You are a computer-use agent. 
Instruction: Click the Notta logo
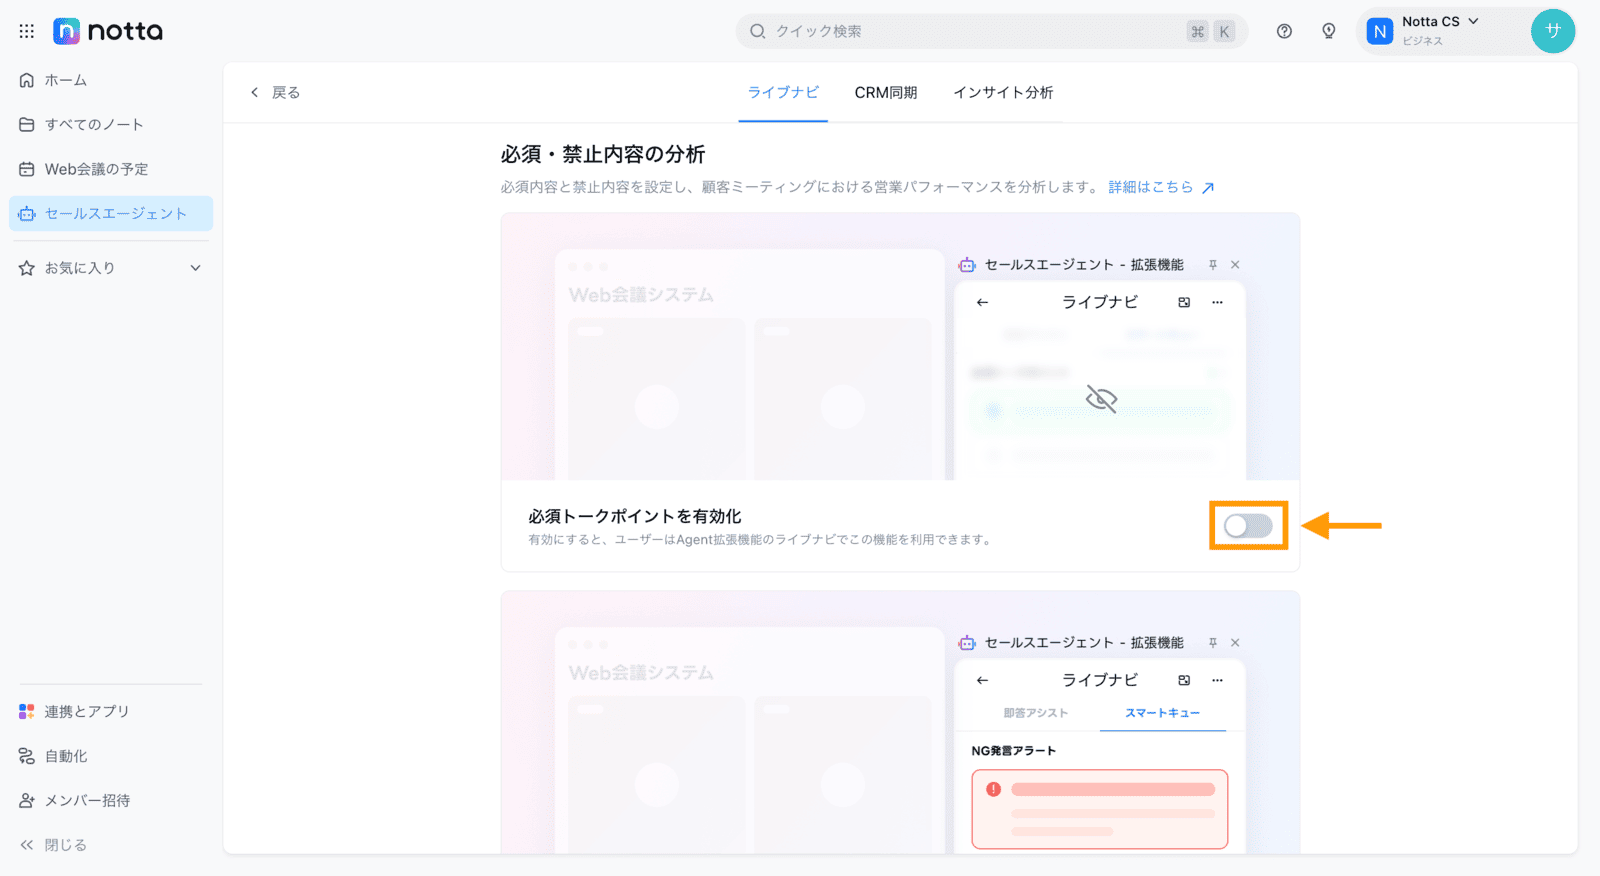[x=108, y=31]
